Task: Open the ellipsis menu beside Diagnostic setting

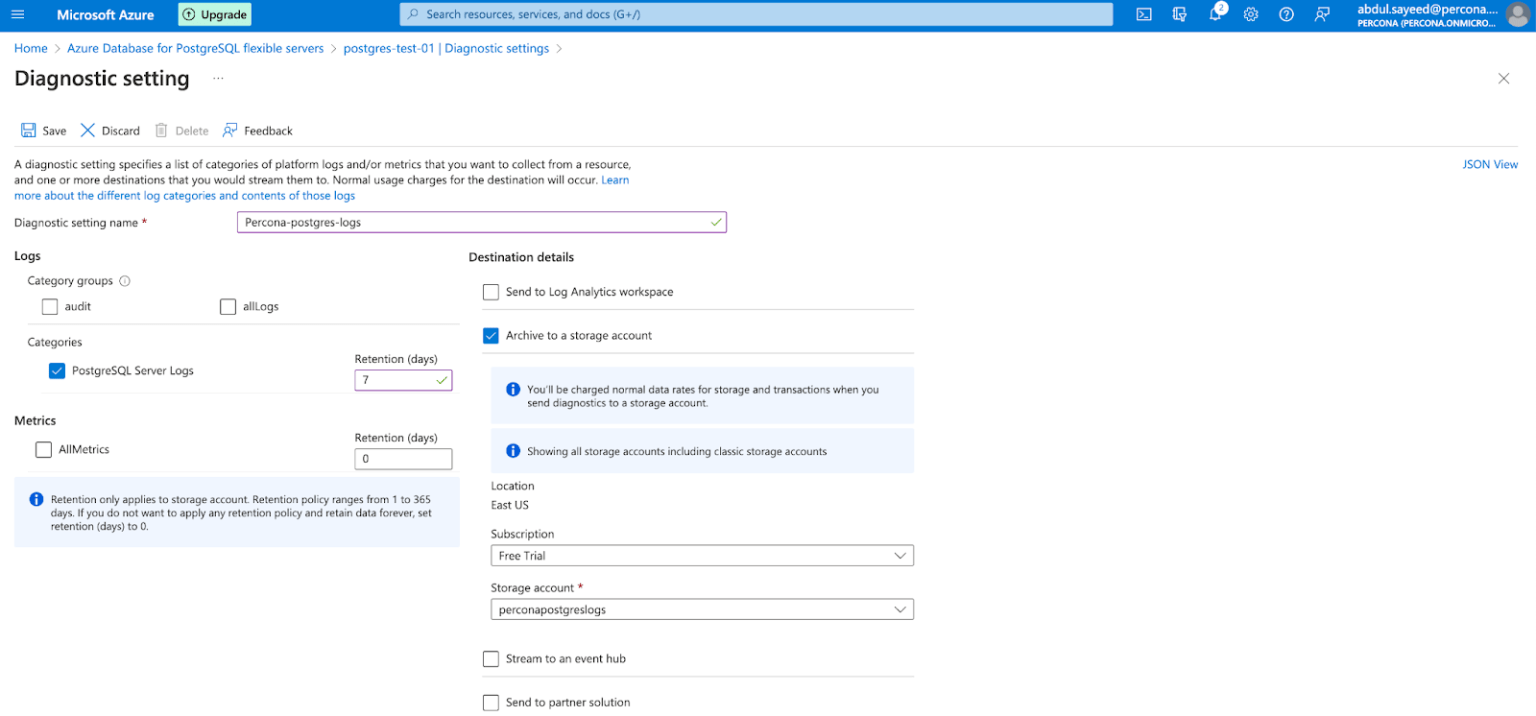Action: 218,79
